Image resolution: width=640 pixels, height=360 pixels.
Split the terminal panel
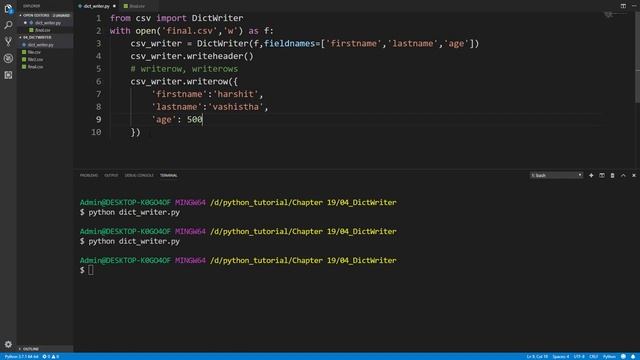point(602,176)
